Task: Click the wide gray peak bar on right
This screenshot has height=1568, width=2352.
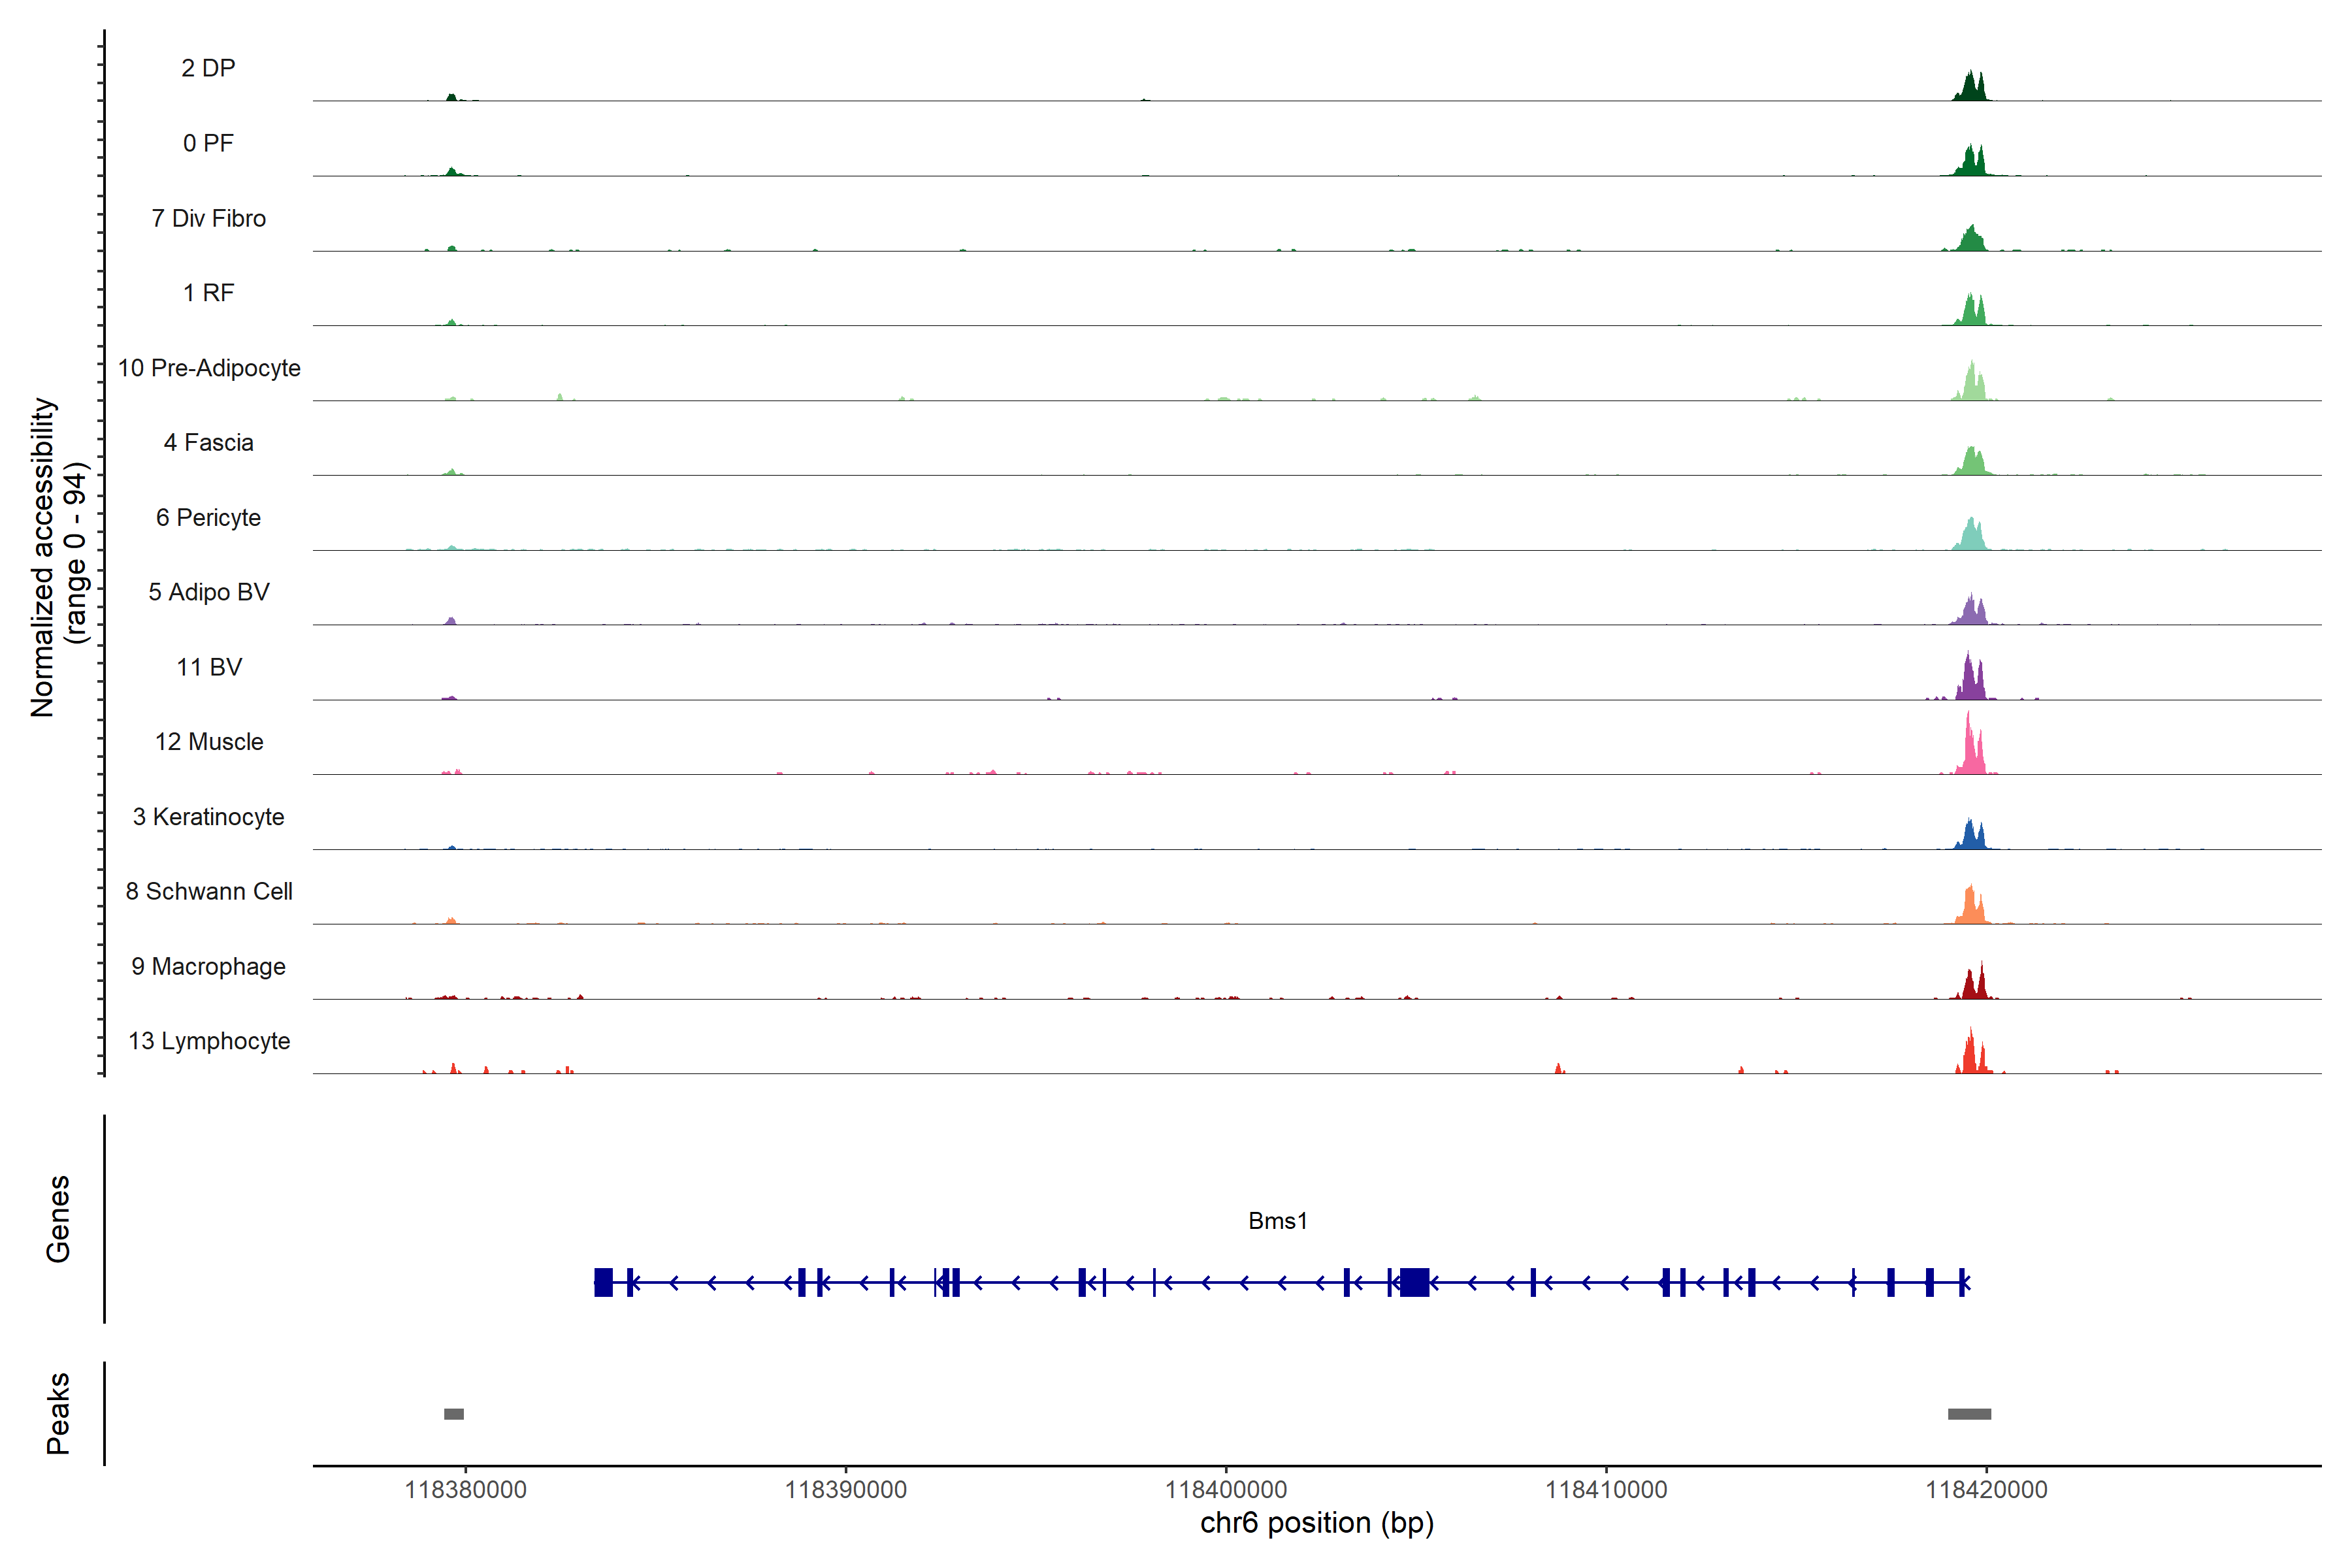Action: point(1969,1414)
